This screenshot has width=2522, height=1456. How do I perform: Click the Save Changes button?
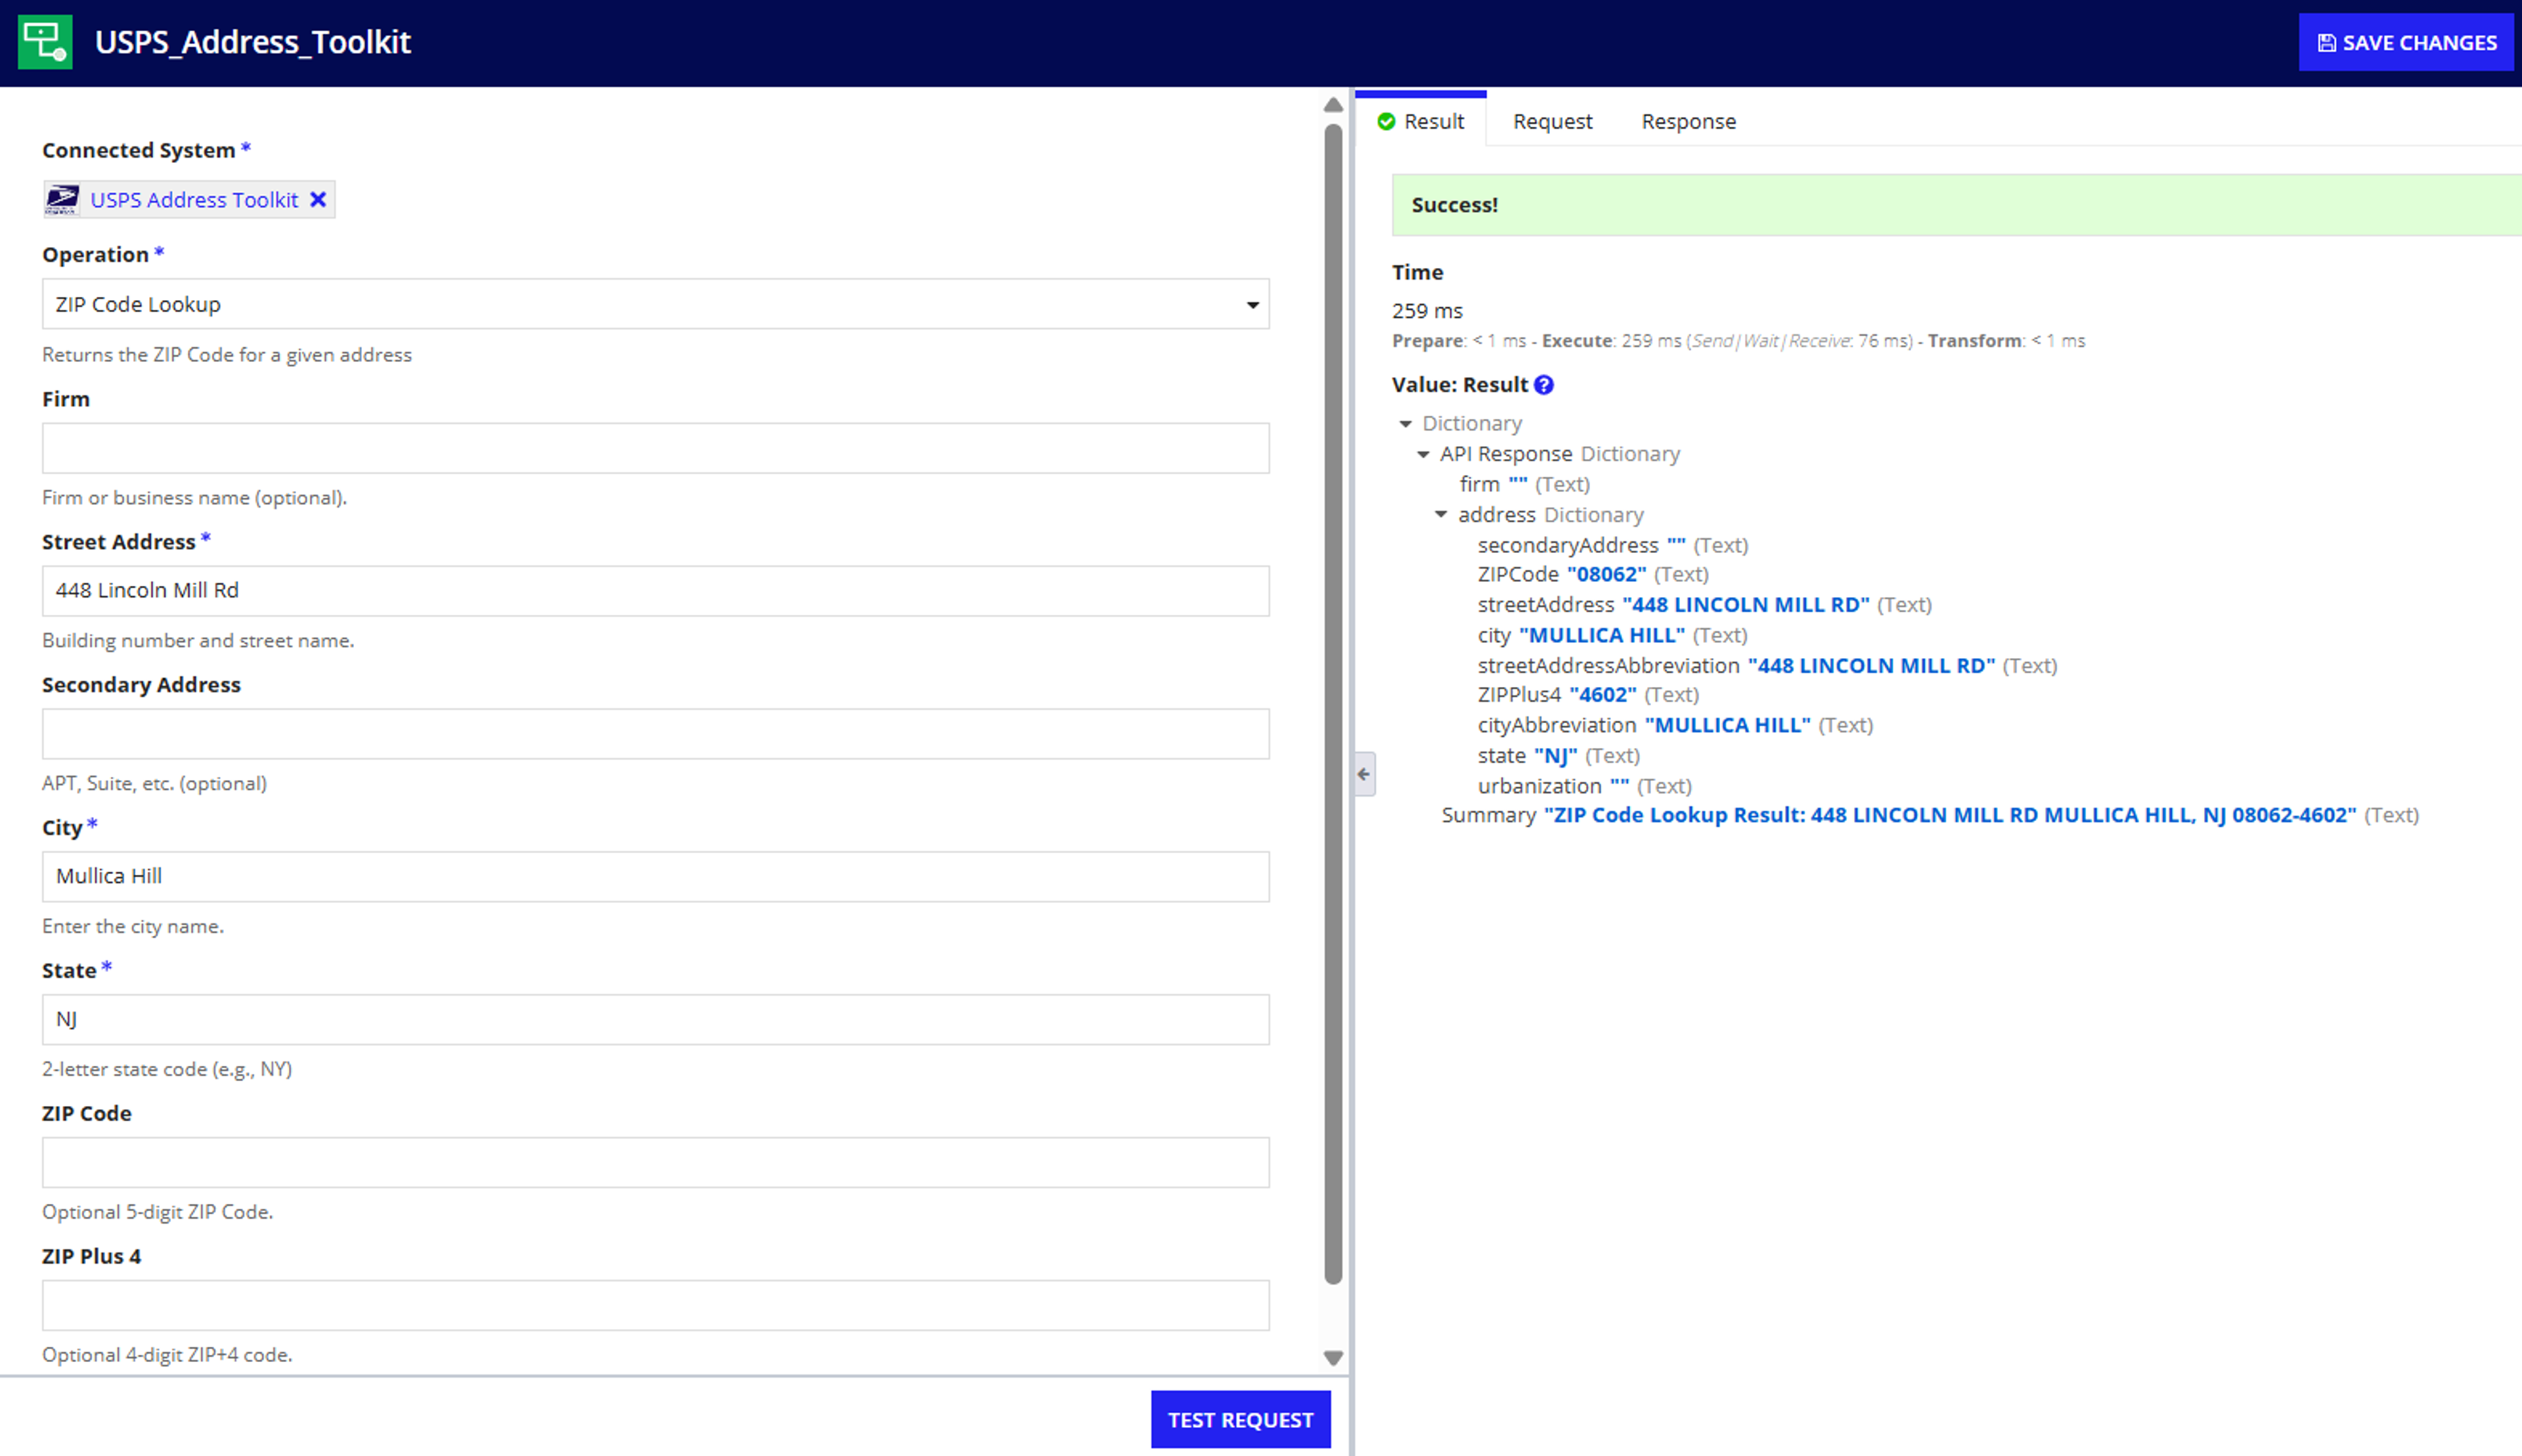(x=2406, y=42)
